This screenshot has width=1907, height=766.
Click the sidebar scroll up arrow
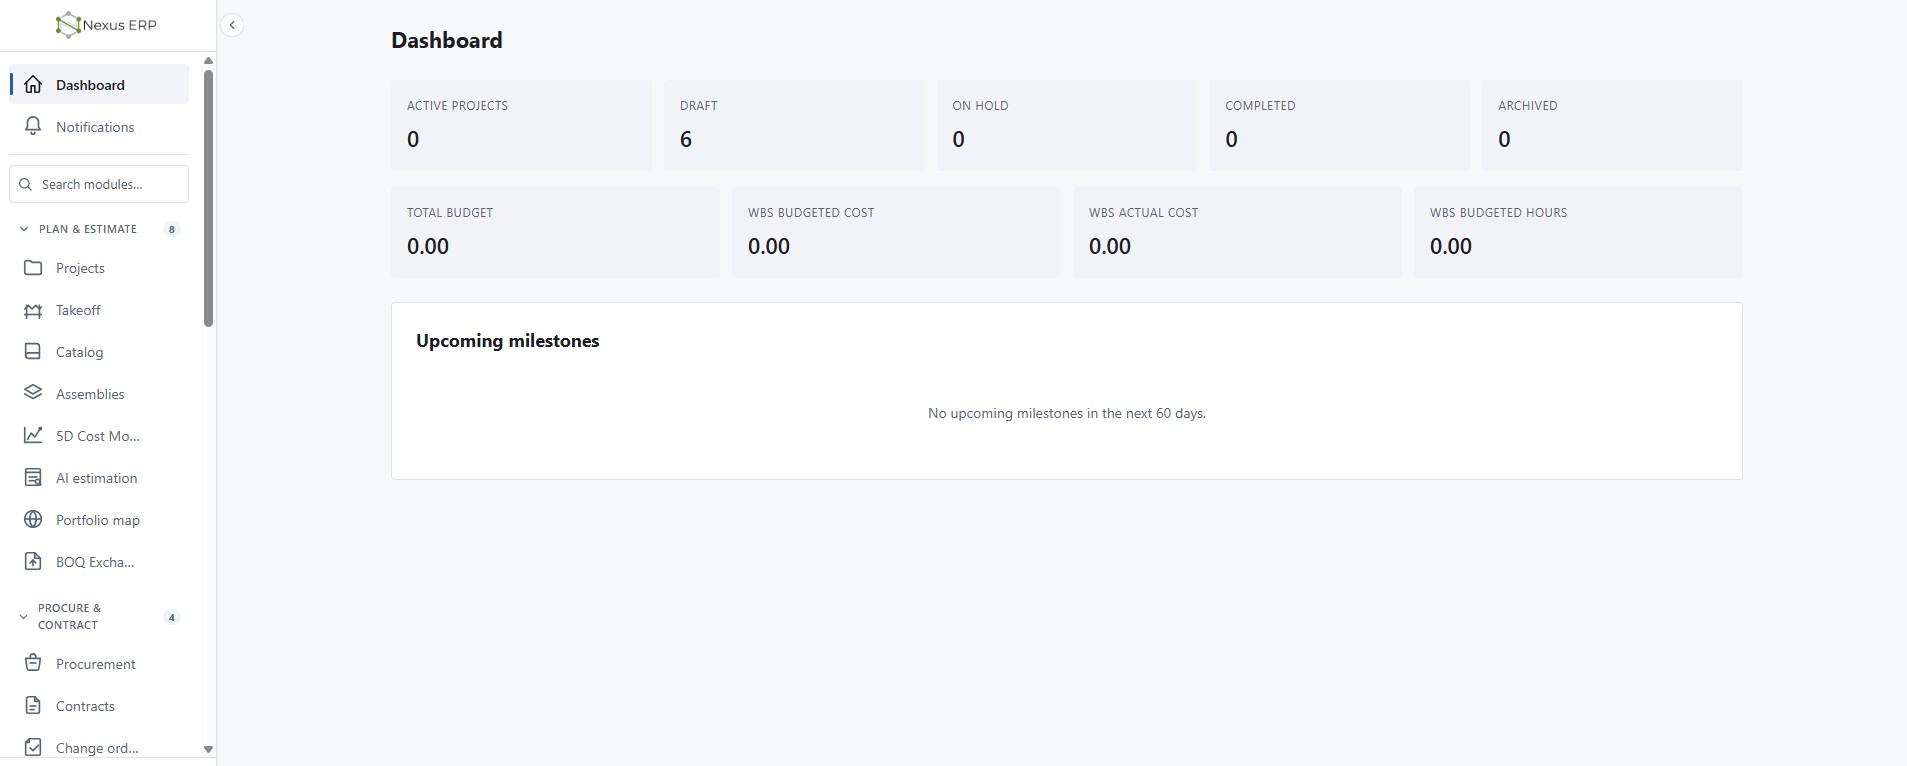click(208, 61)
